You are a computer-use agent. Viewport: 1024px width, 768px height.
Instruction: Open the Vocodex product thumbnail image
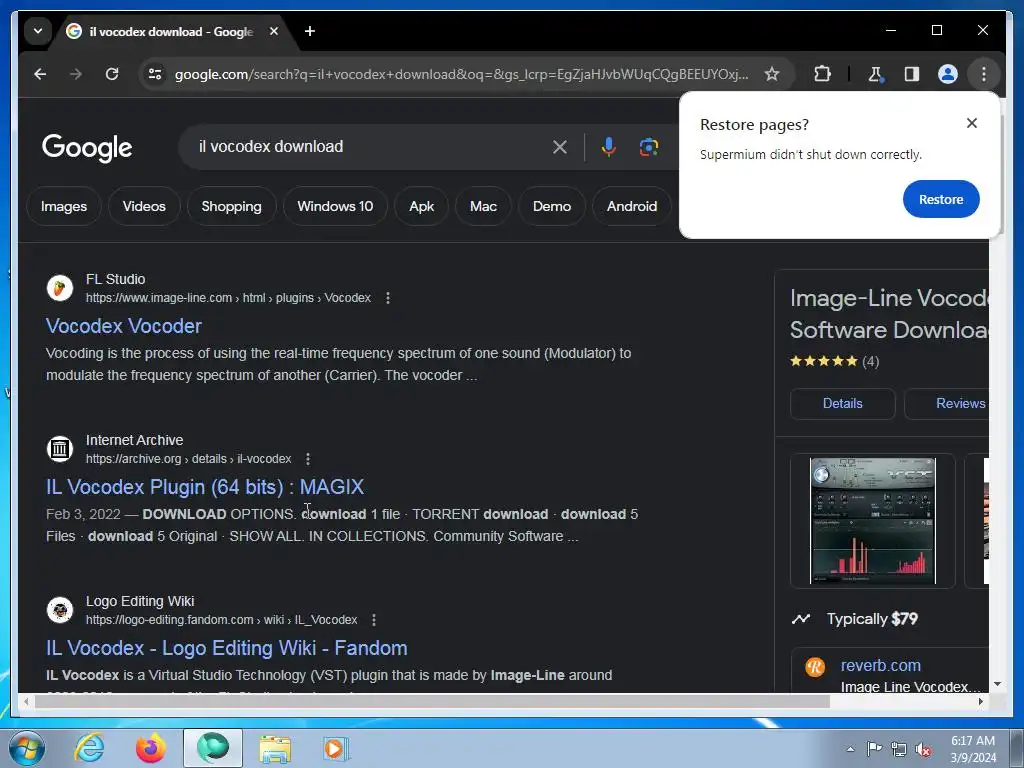872,520
